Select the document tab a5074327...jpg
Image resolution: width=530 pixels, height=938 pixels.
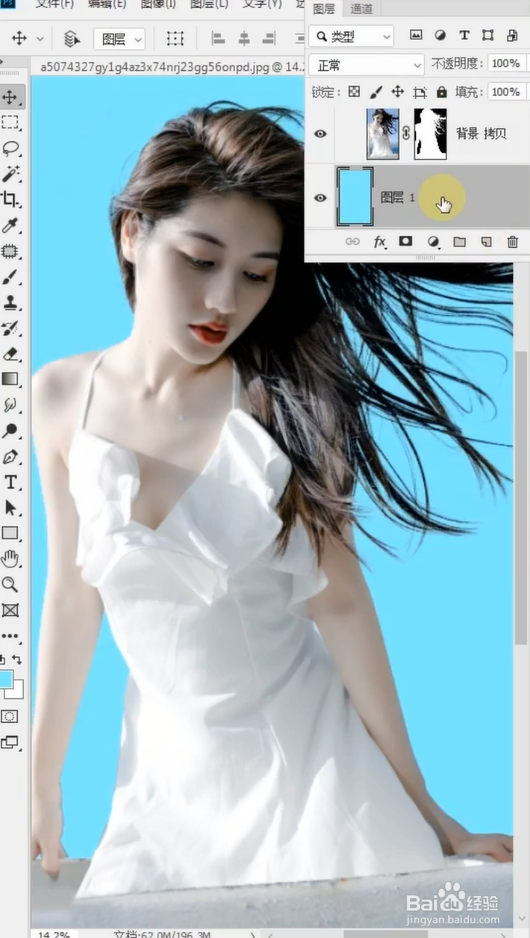(x=170, y=67)
